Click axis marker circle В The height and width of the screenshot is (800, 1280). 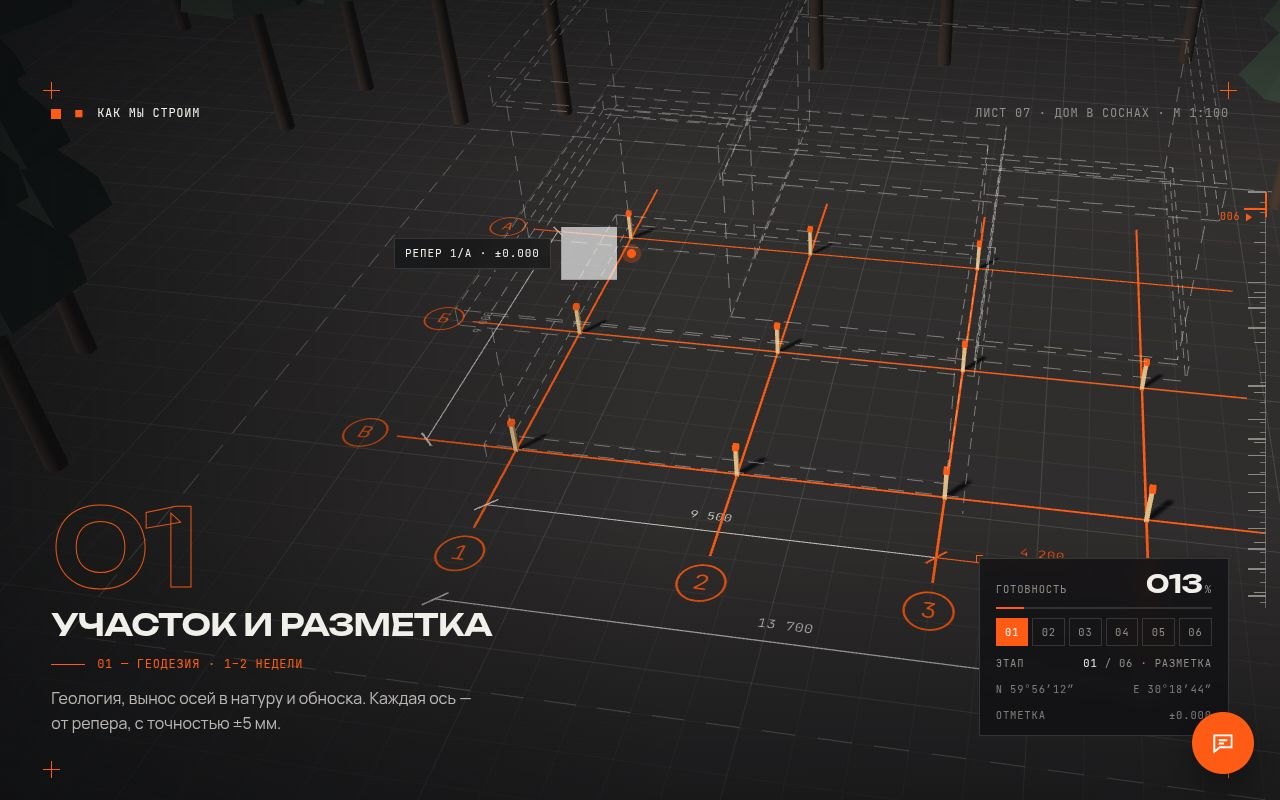[365, 432]
